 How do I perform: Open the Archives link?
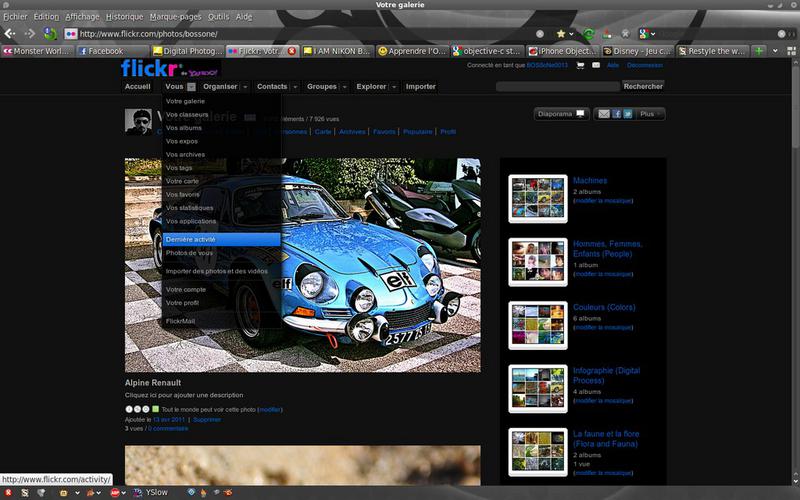[x=352, y=132]
